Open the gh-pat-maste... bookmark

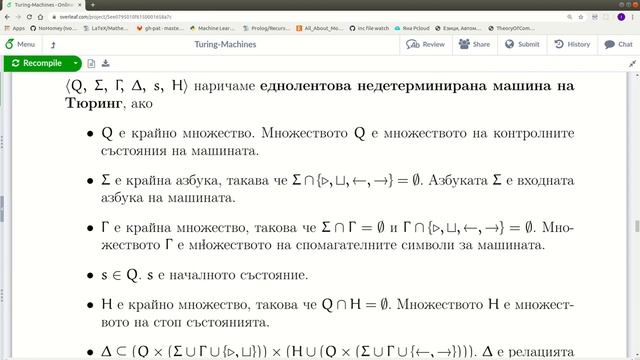(161, 28)
